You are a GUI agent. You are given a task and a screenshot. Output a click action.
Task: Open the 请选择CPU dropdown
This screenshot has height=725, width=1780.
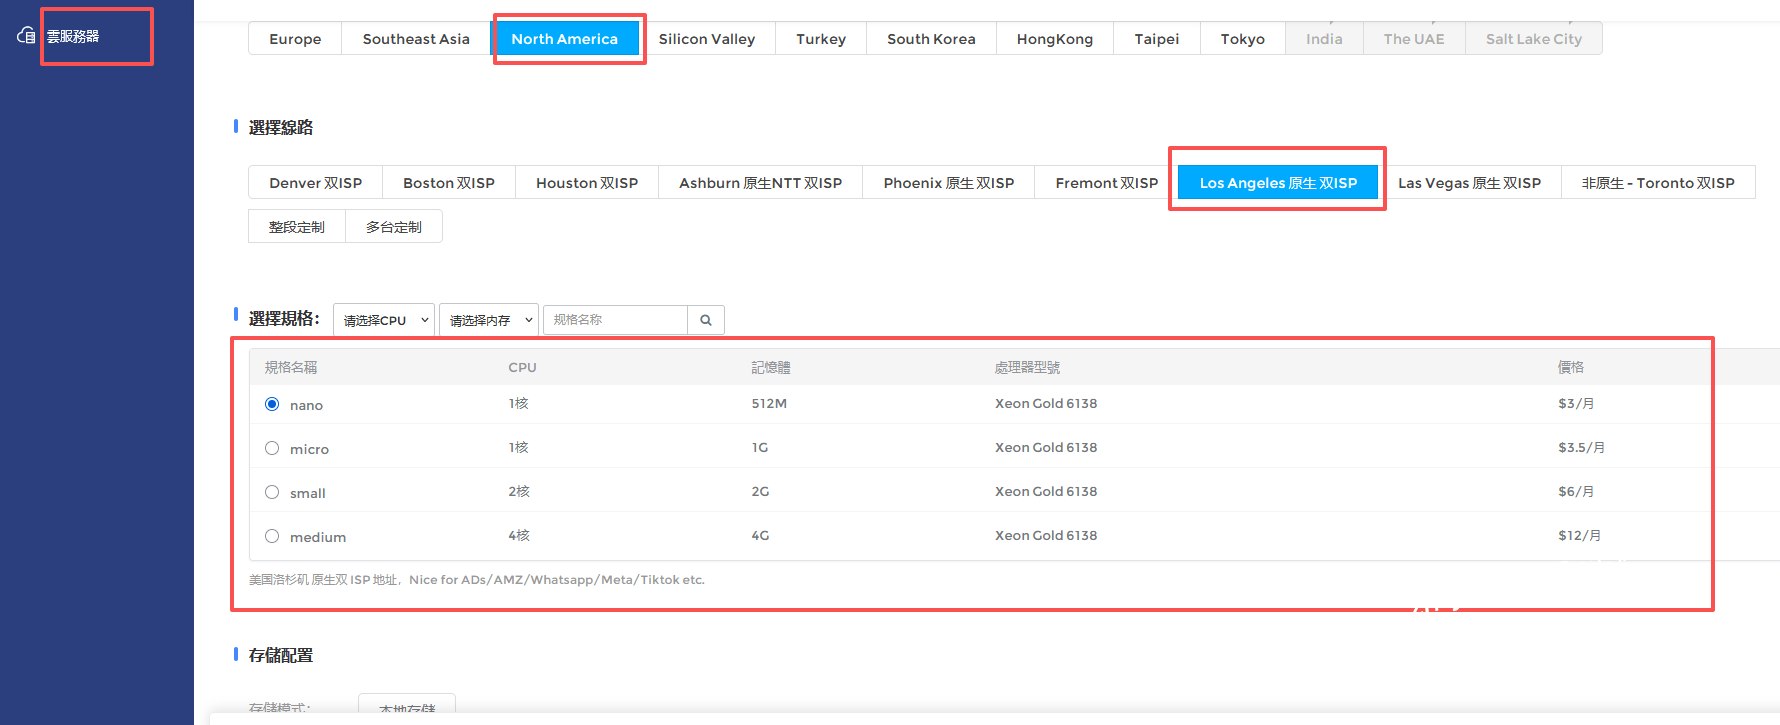384,320
